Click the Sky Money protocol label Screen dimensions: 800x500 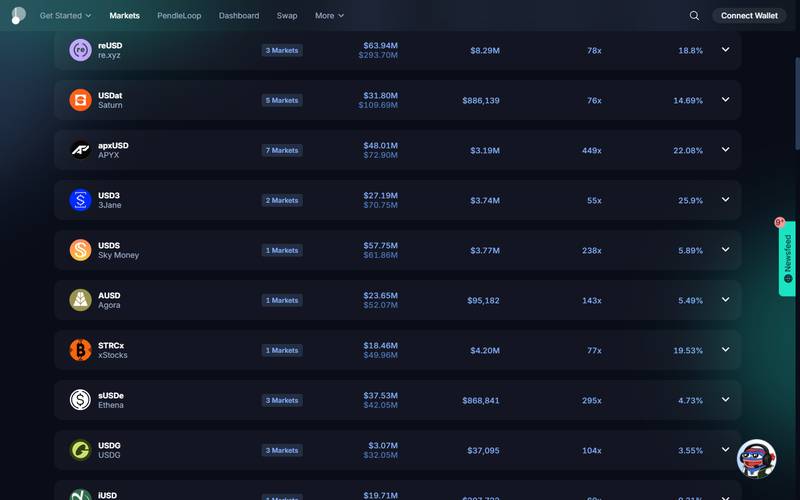point(118,255)
